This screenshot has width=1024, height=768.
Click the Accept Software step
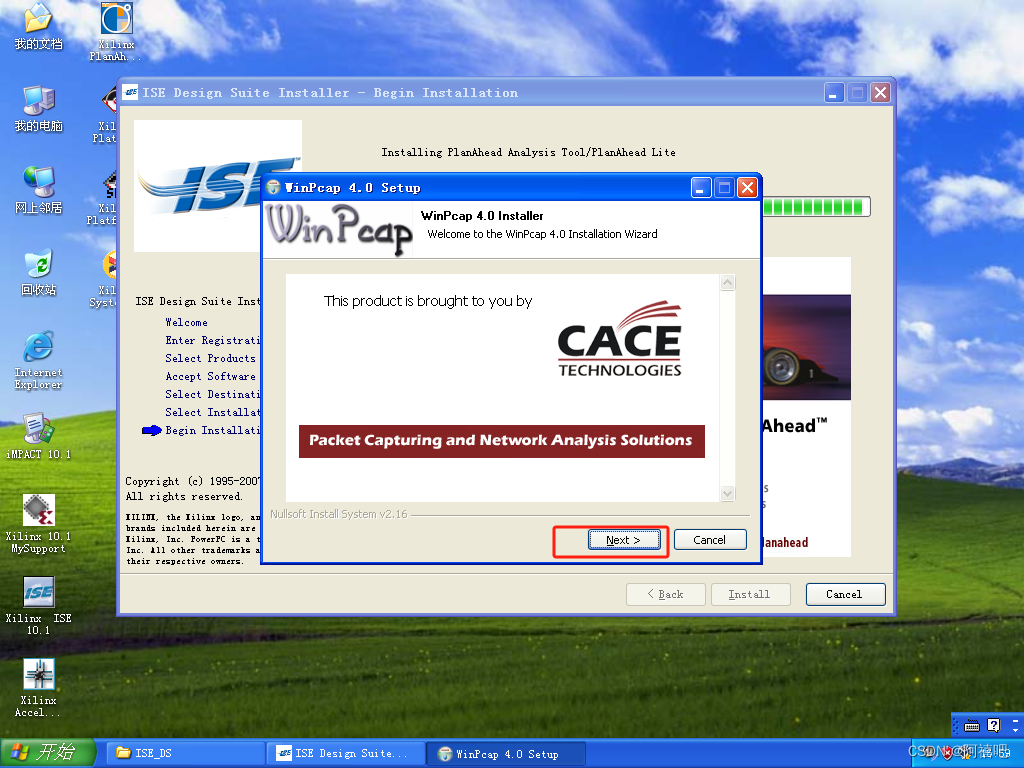(x=210, y=377)
